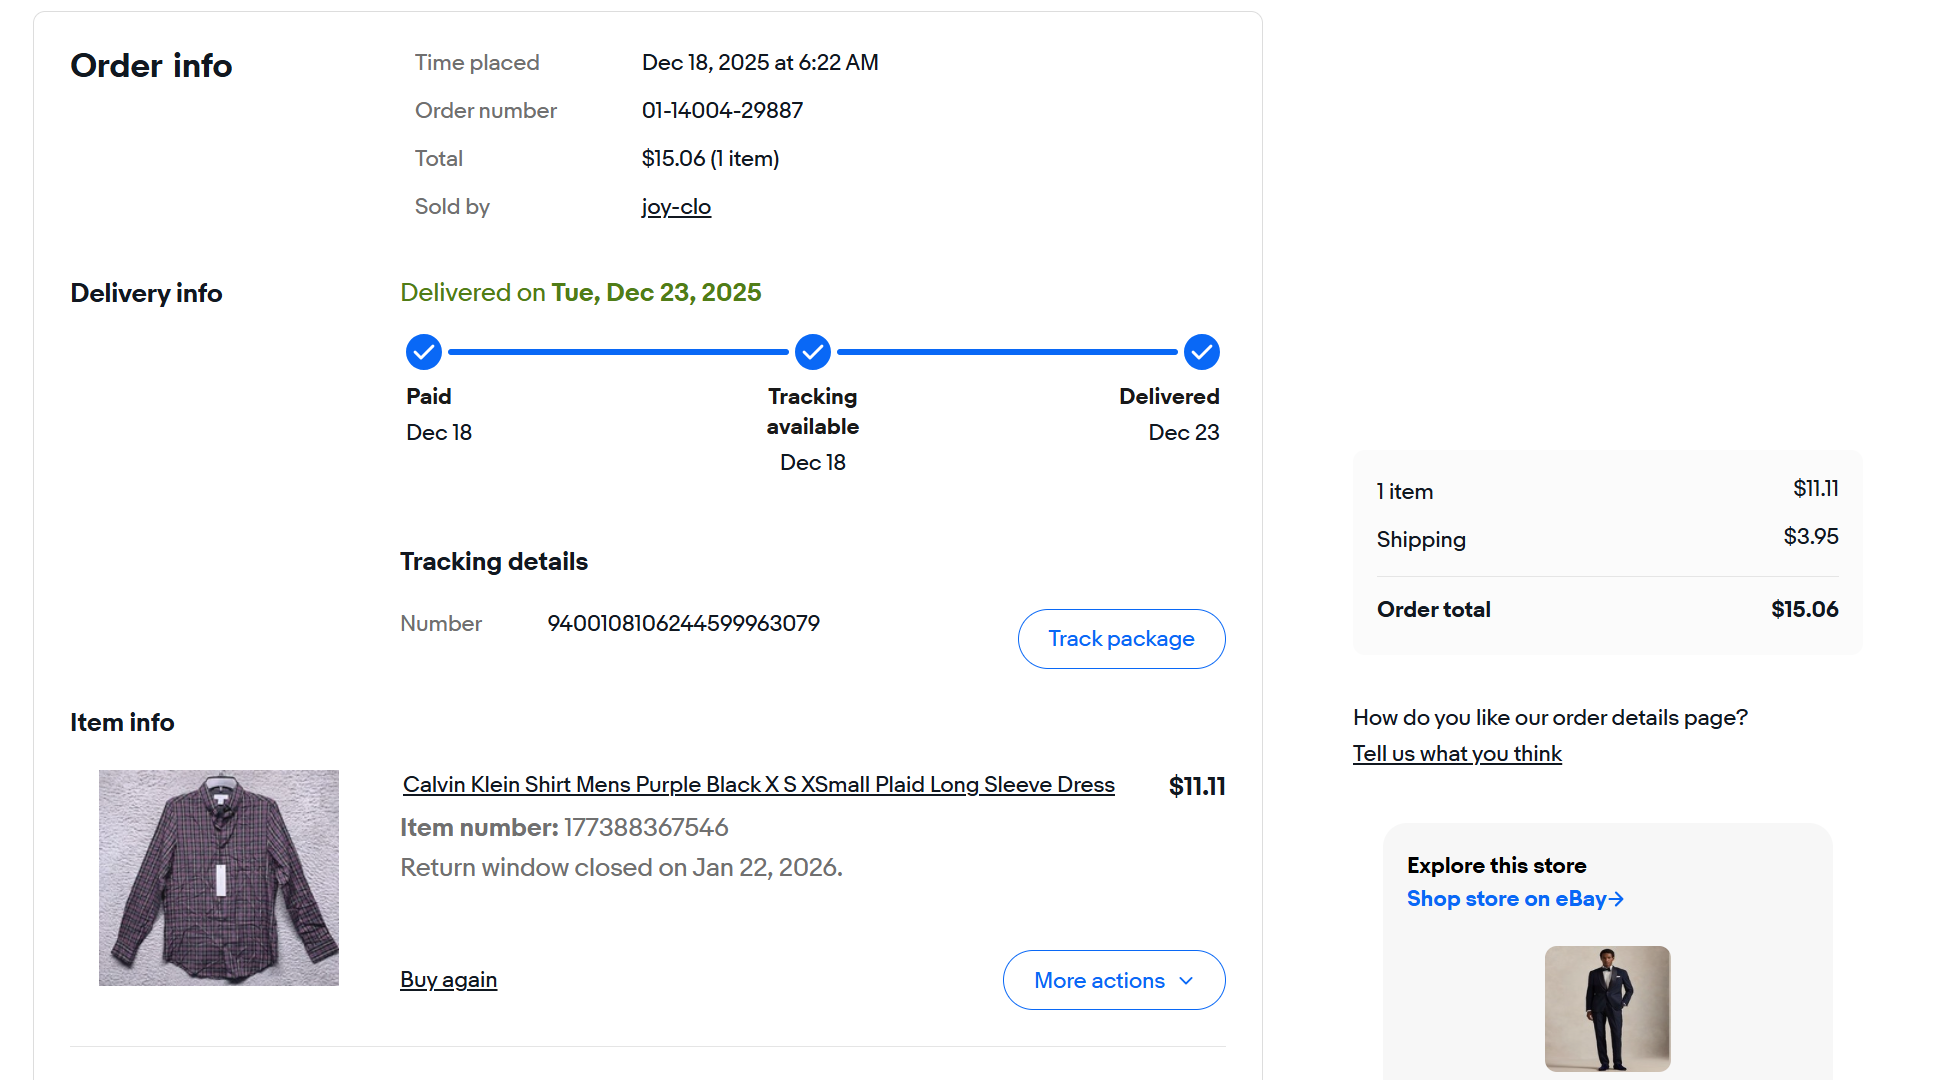Image resolution: width=1954 pixels, height=1080 pixels.
Task: Click the item number 177388367546
Action: (x=646, y=828)
